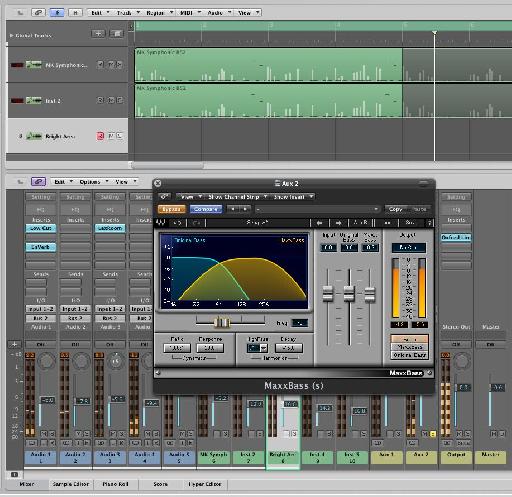The height and width of the screenshot is (497, 512).
Task: Click the instrument icon of the NN Symphonic track
Action: 34,64
